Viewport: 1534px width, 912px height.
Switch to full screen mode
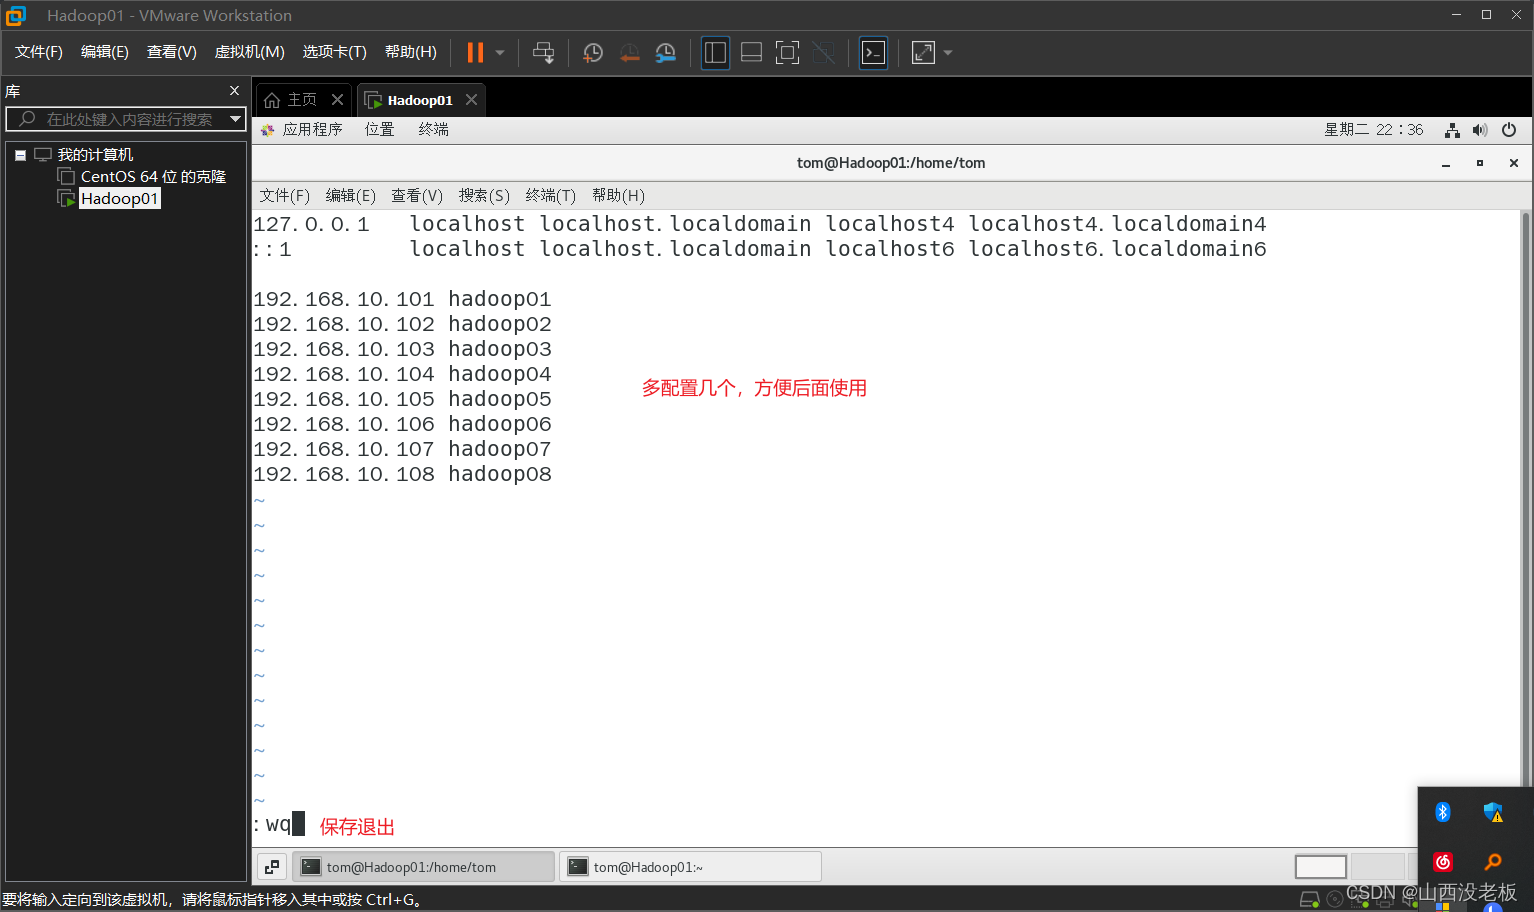(x=787, y=53)
